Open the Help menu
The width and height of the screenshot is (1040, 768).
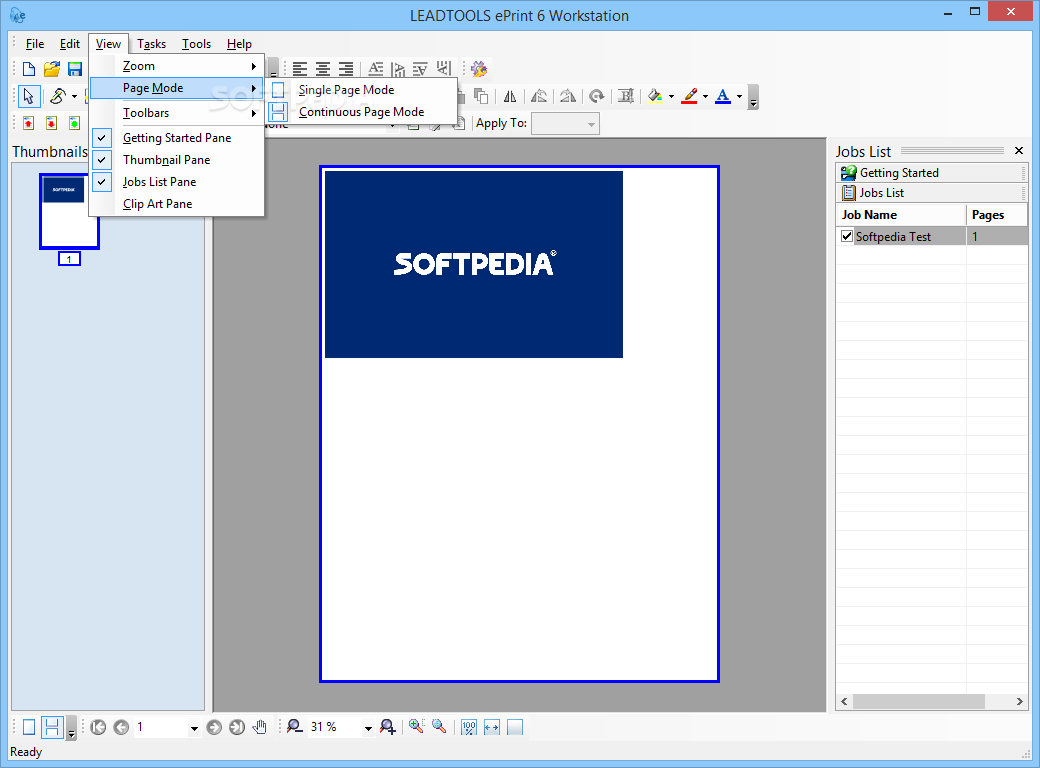(239, 44)
